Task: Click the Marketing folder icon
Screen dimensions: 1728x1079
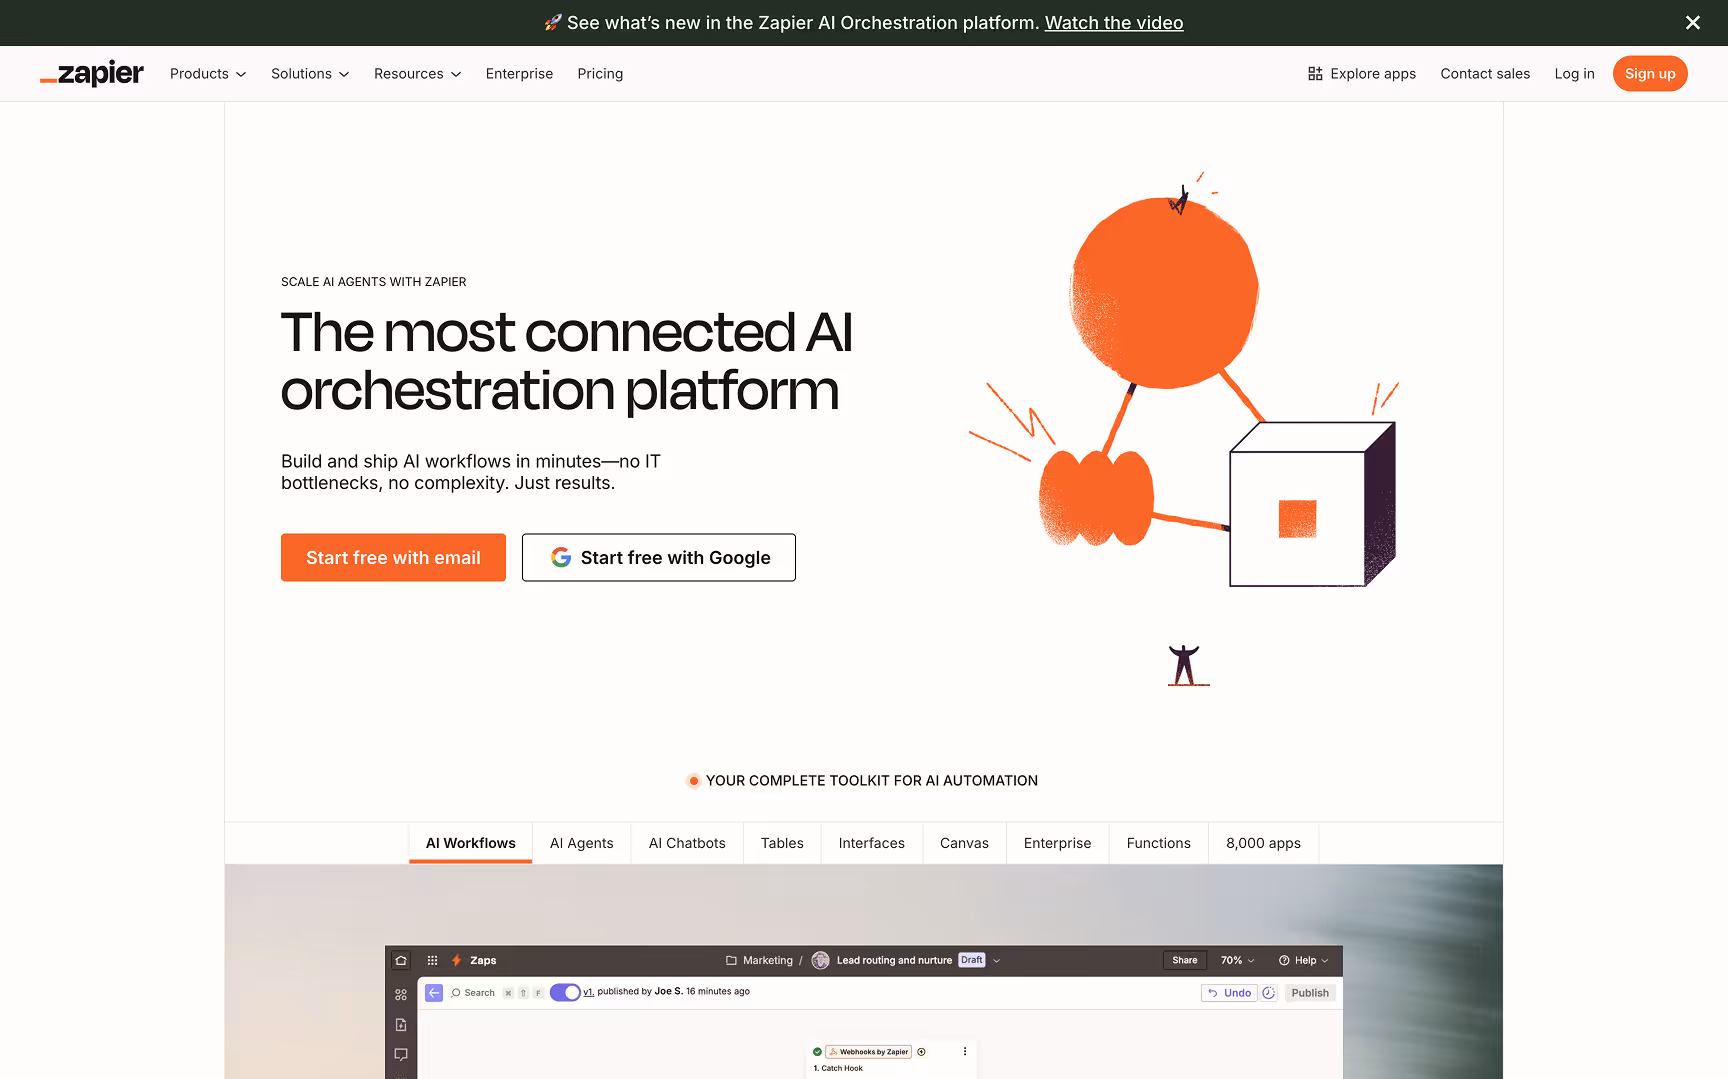Action: (731, 960)
